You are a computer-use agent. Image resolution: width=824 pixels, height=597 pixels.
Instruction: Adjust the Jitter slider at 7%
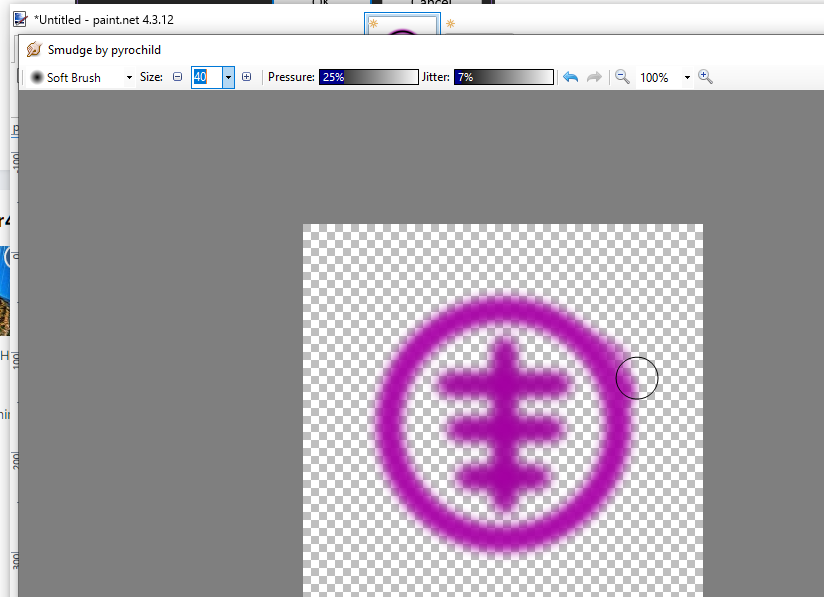point(503,77)
